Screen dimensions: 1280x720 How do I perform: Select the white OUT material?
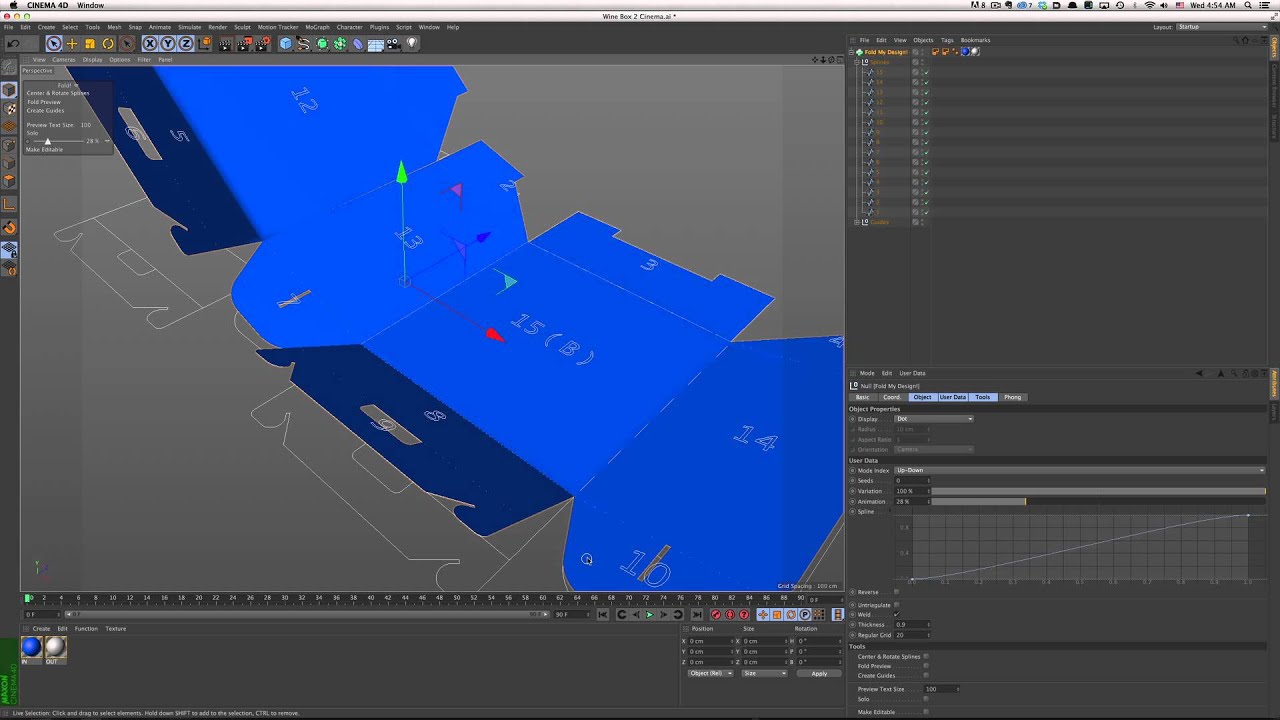(x=55, y=647)
